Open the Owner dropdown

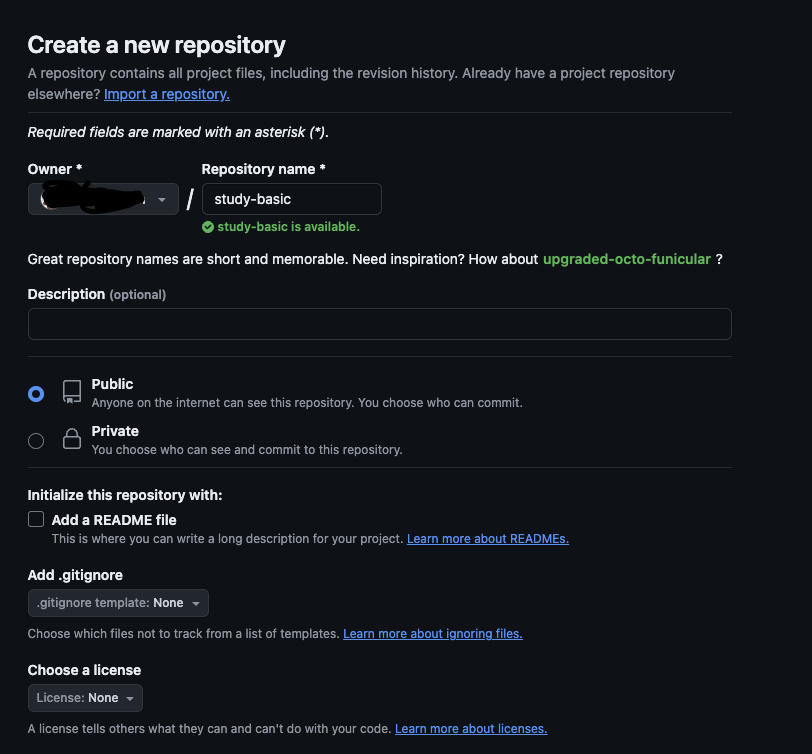(103, 199)
